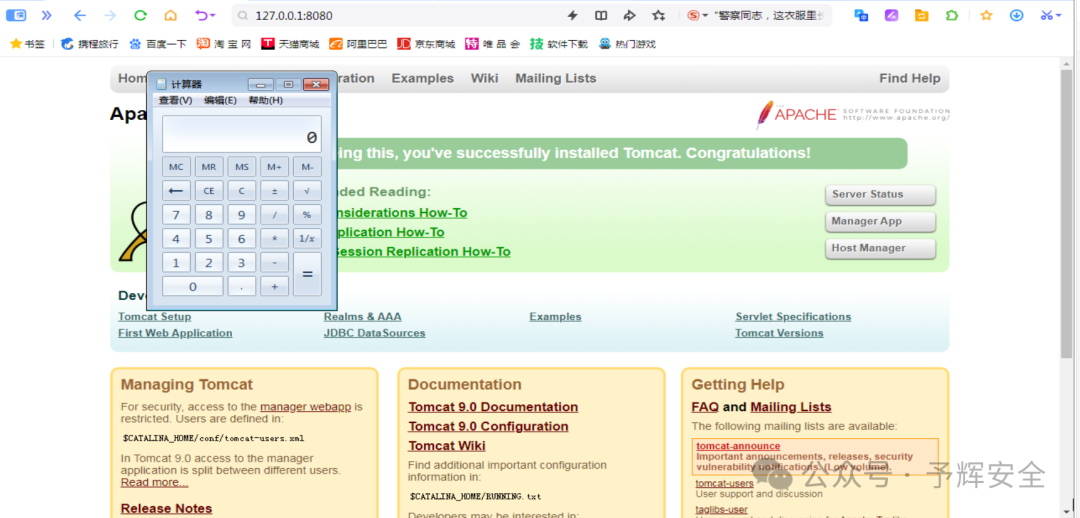Open the blue downloads icon
The height and width of the screenshot is (518, 1080).
tap(1017, 15)
